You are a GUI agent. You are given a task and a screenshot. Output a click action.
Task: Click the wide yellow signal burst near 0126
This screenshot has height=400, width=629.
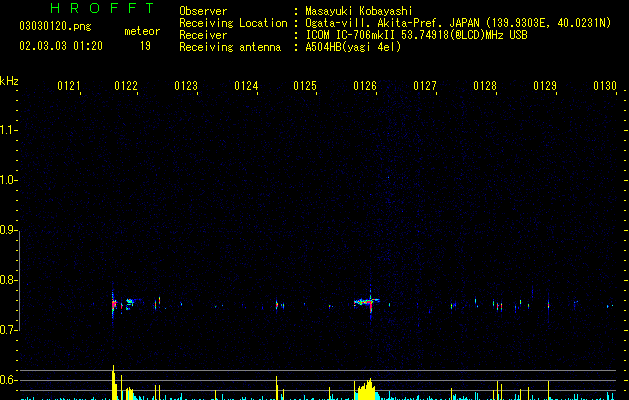(x=367, y=390)
